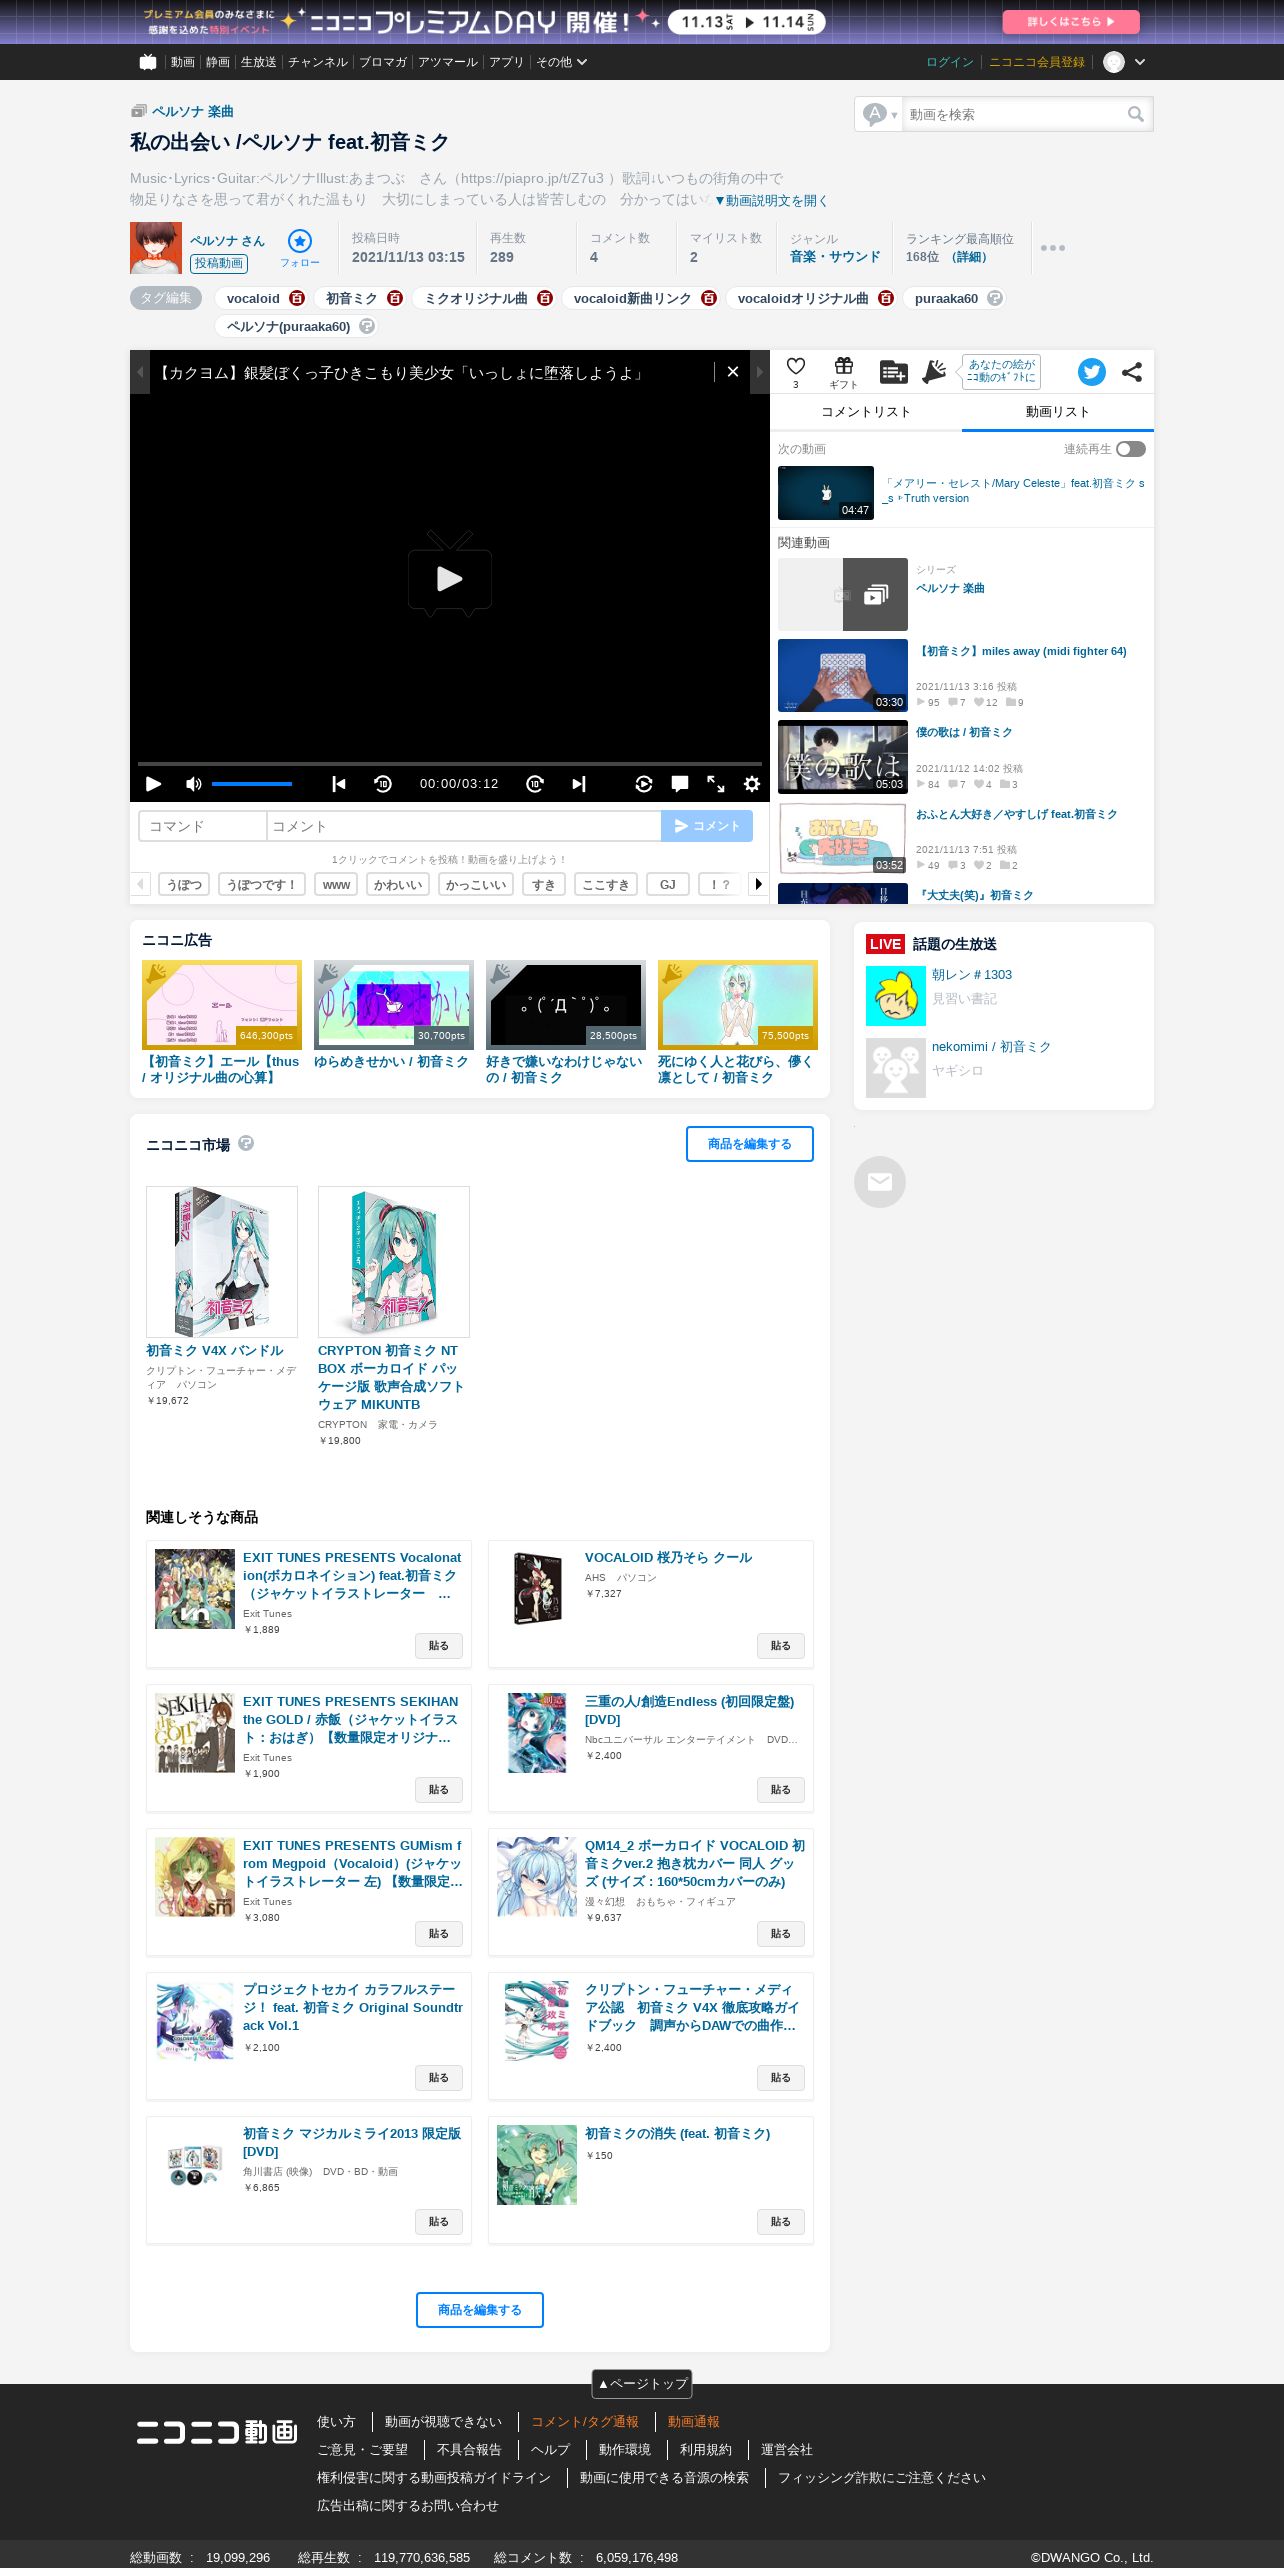Click the video seek bar

click(450, 764)
